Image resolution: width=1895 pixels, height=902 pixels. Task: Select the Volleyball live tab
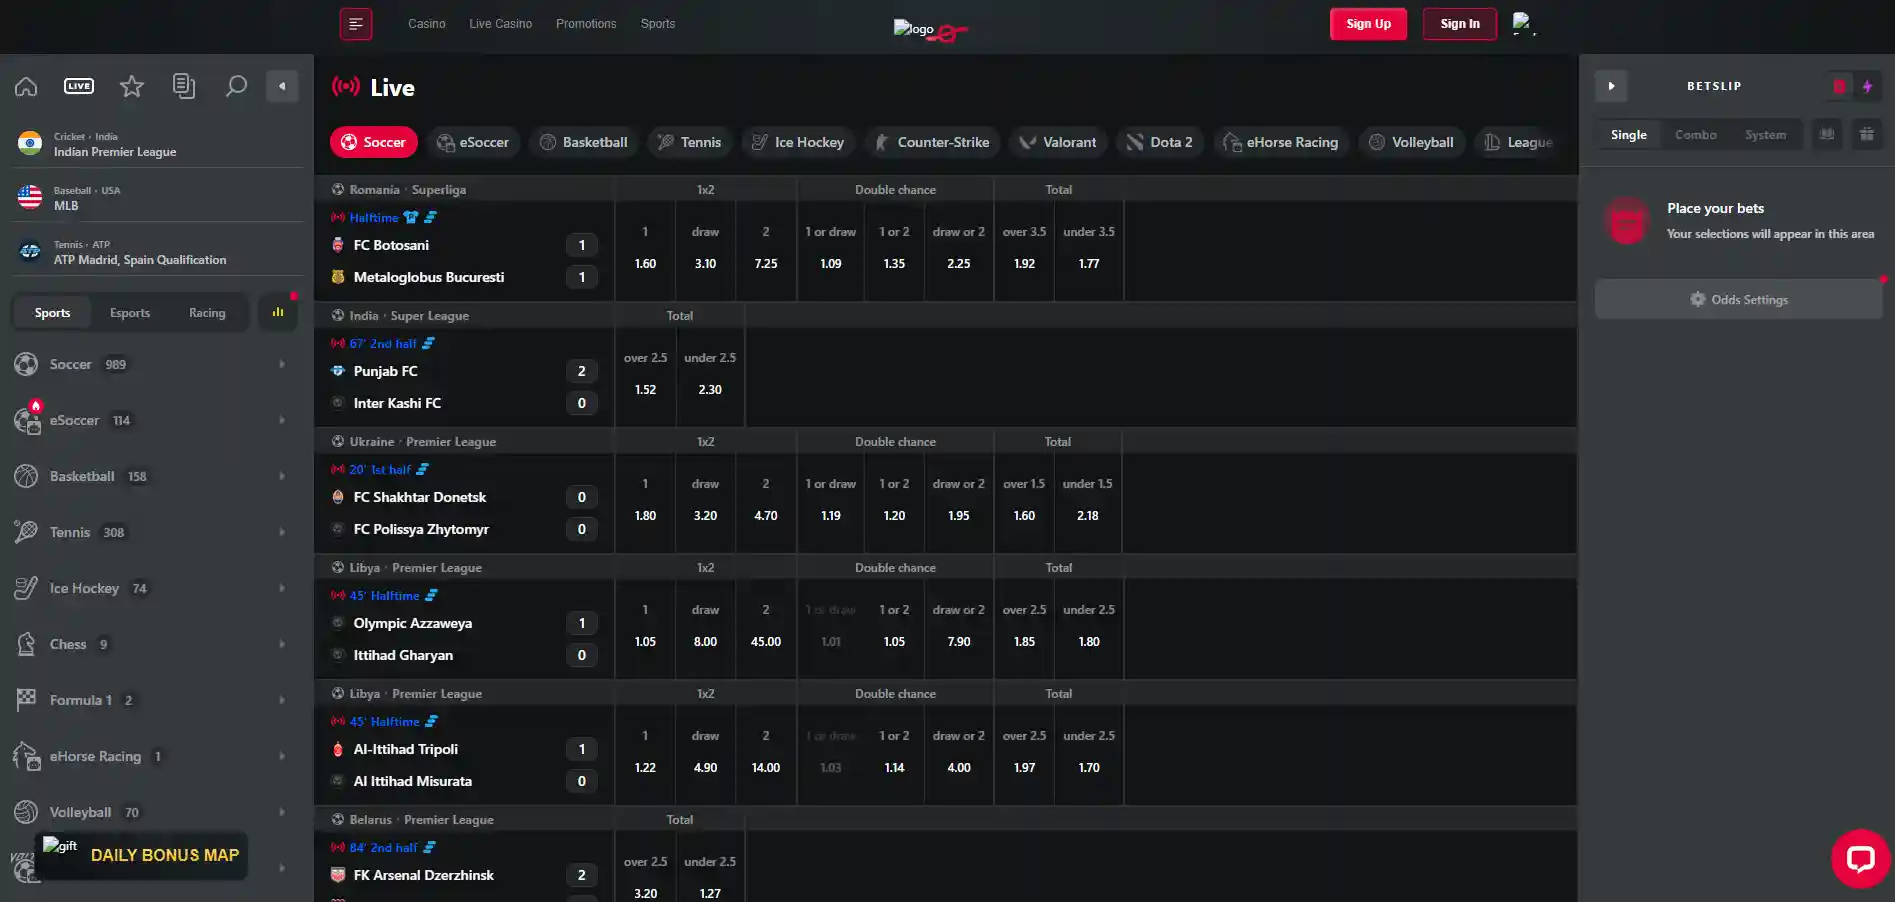(1411, 142)
